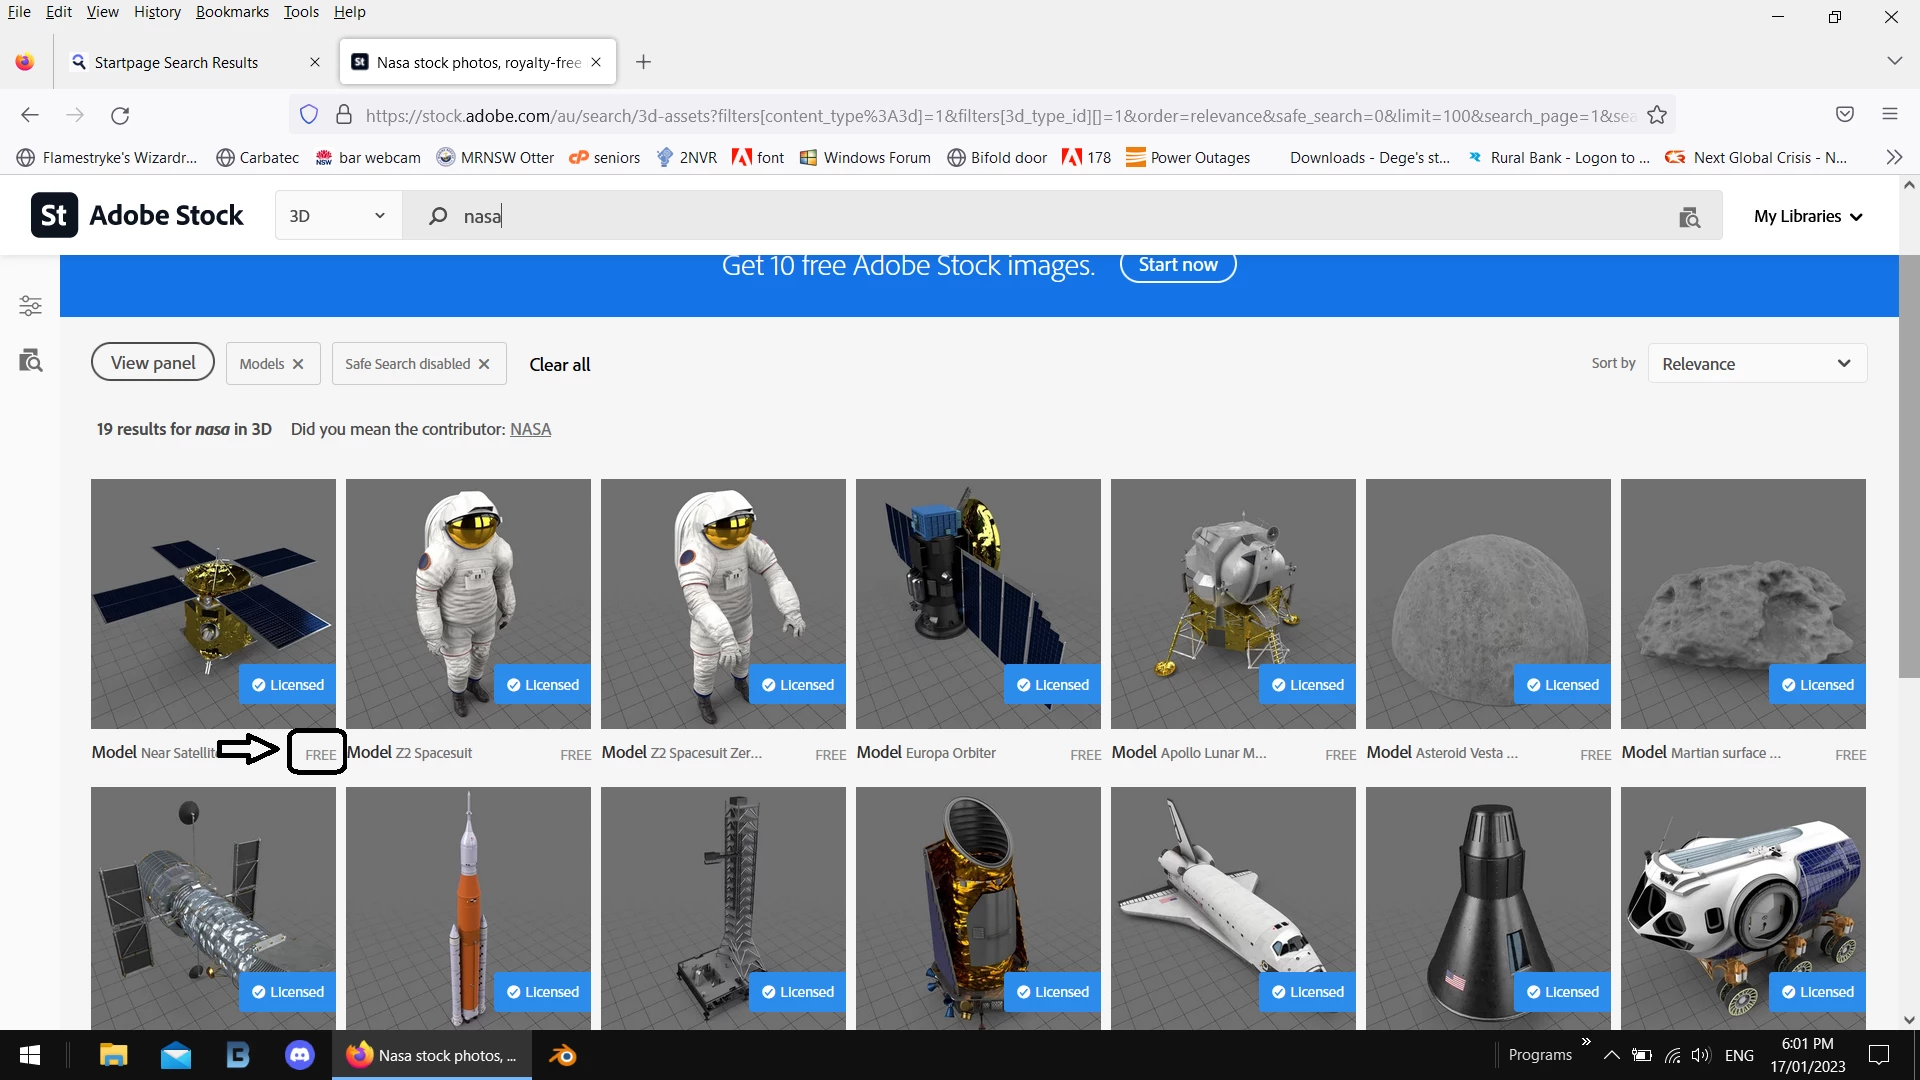Screen dimensions: 1920x1080
Task: Click the visual search camera icon in search bar
Action: 1689,217
